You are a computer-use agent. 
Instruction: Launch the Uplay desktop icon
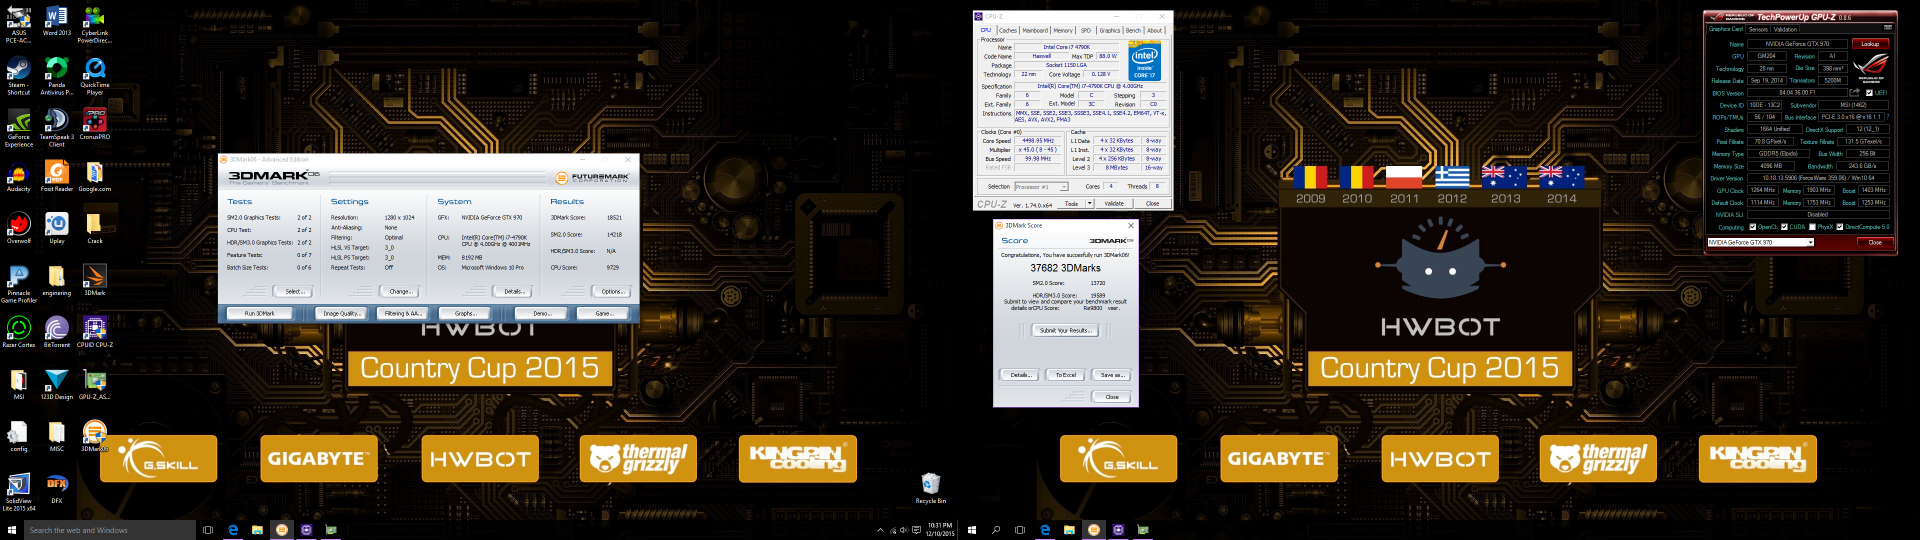pos(57,229)
